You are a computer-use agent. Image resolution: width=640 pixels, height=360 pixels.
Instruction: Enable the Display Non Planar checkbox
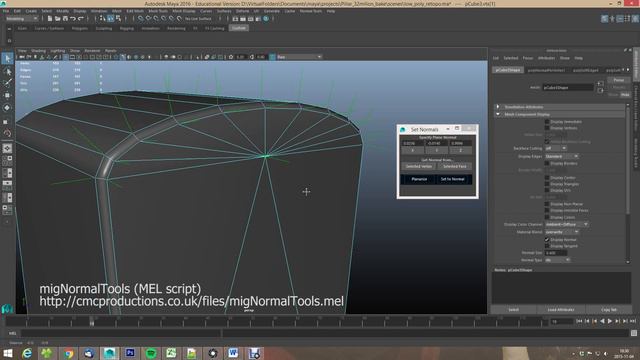click(x=547, y=204)
